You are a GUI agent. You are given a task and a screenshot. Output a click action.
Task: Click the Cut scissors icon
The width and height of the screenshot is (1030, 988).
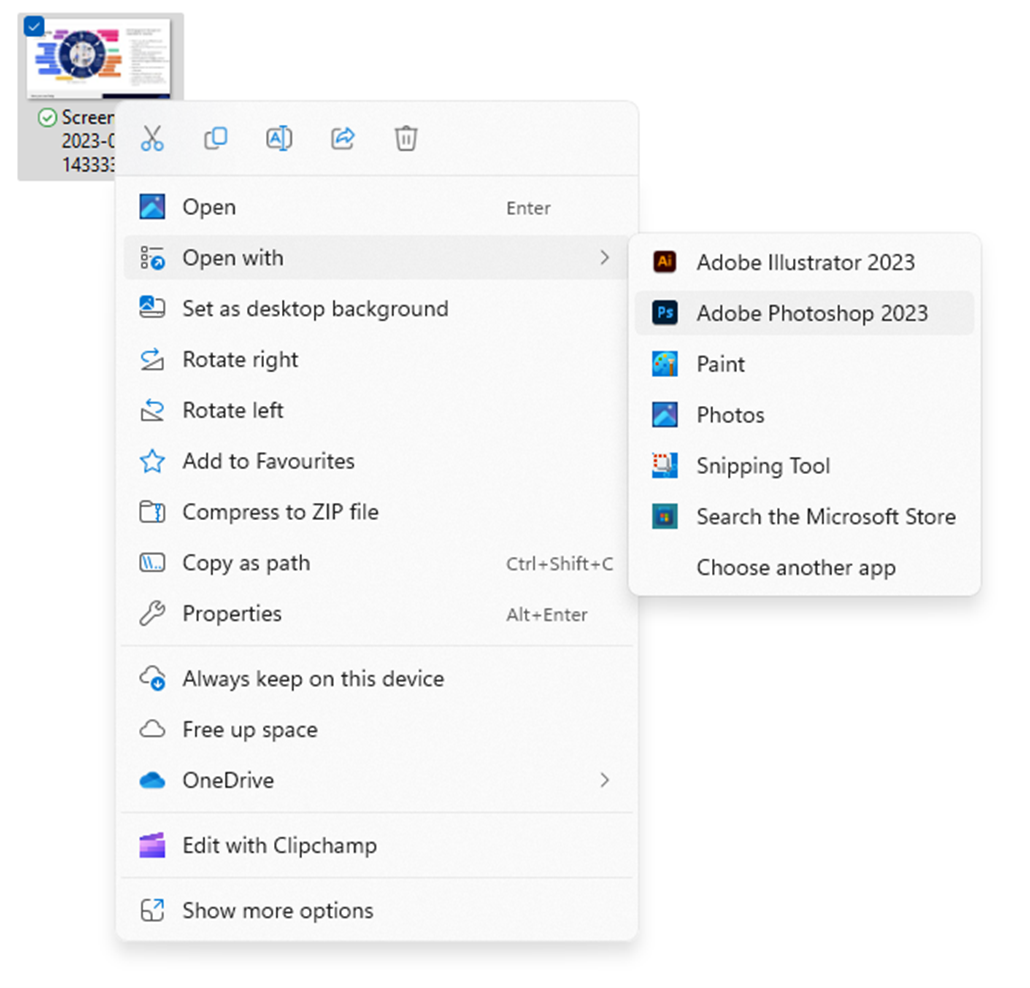(152, 138)
